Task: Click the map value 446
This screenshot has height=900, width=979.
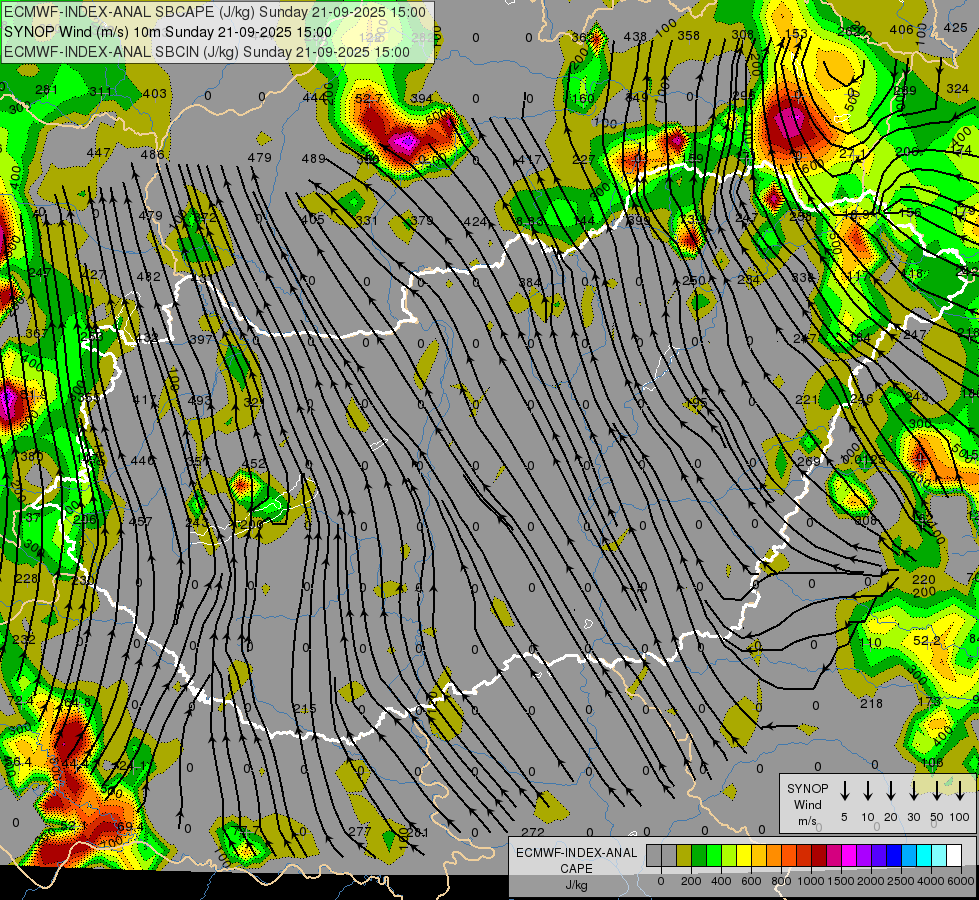Action: pyautogui.click(x=142, y=460)
